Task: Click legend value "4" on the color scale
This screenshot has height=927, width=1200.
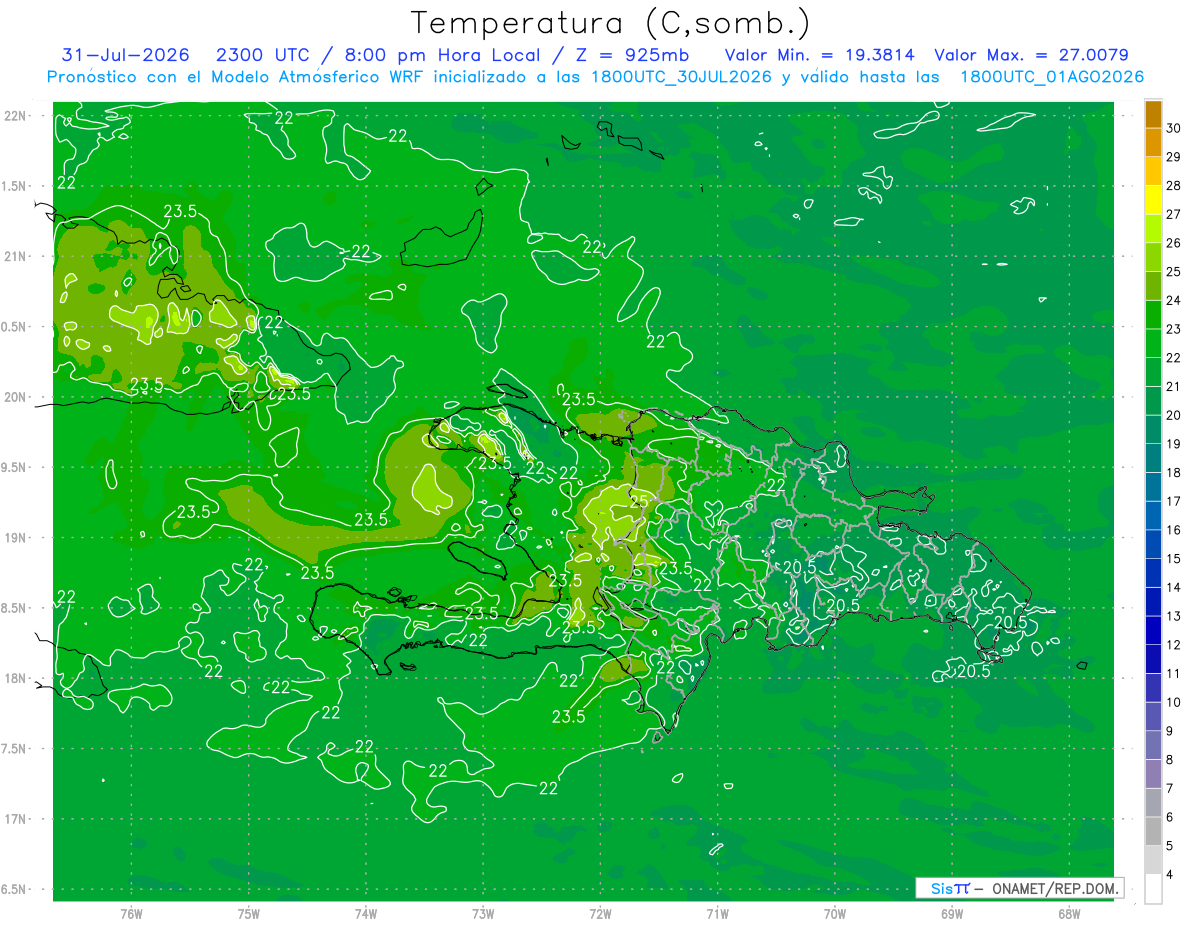Action: 1171,875
